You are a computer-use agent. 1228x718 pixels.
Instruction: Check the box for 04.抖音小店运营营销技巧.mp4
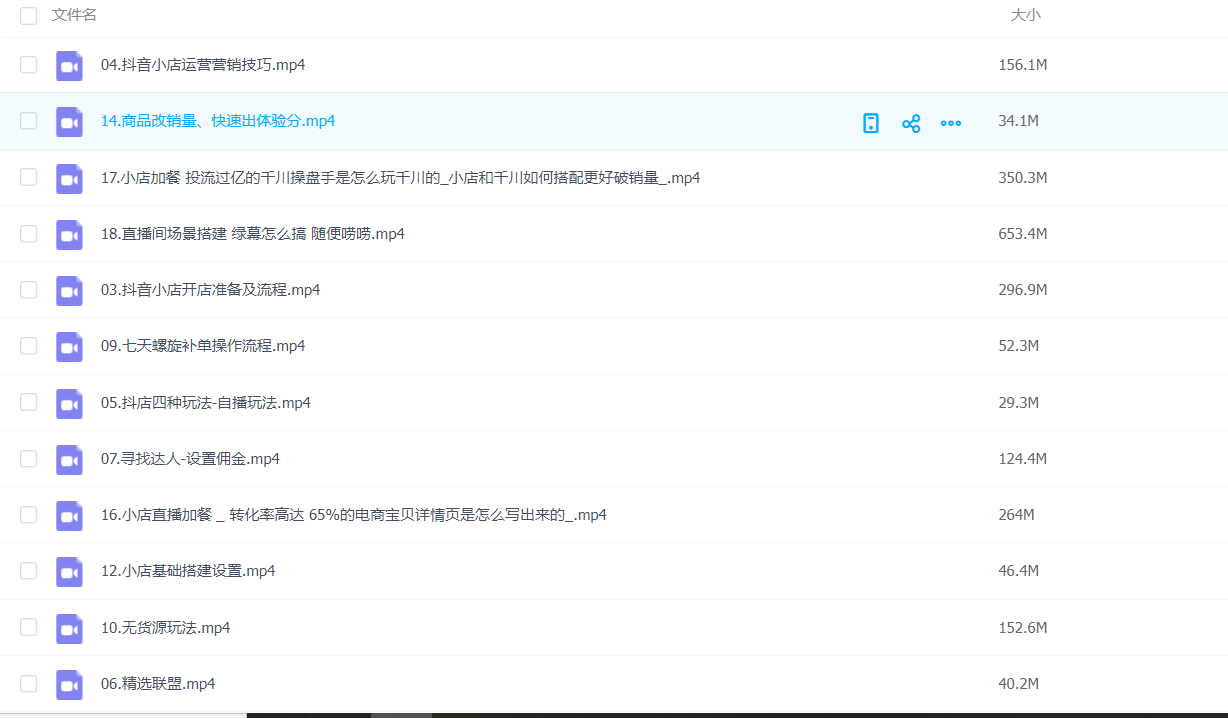28,65
